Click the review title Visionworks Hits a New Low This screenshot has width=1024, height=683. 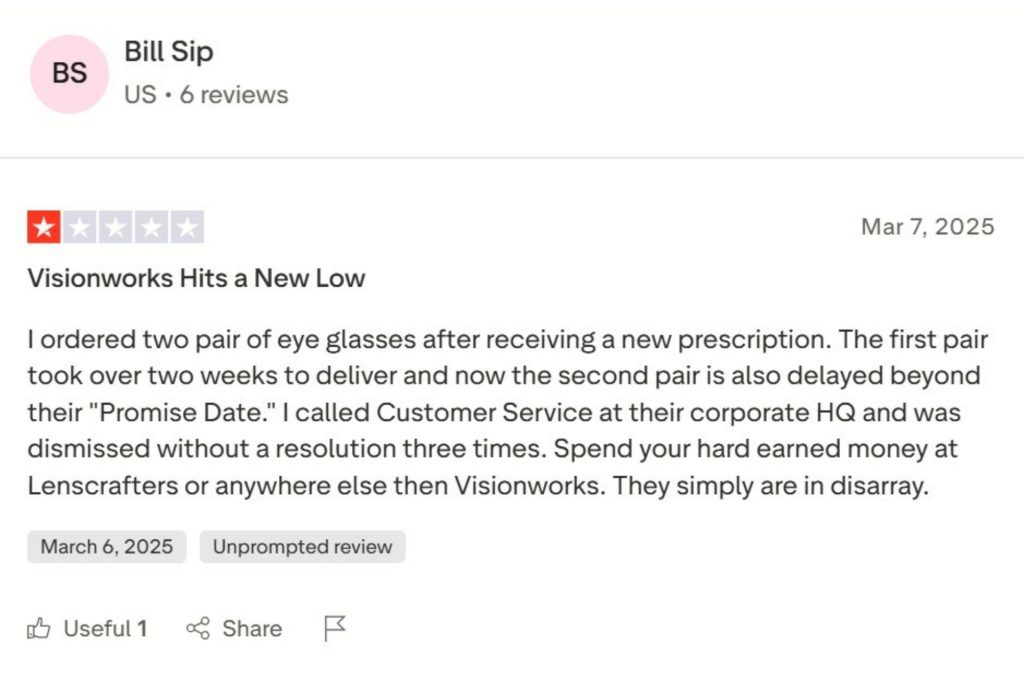pos(195,278)
